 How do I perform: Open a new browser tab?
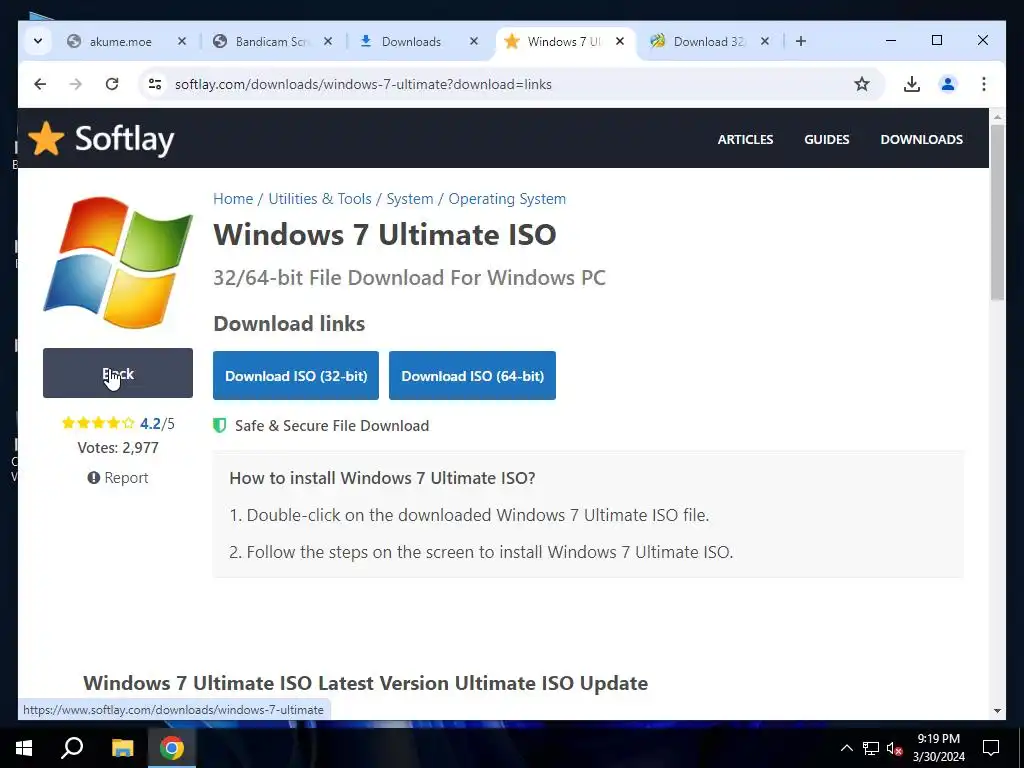pyautogui.click(x=801, y=41)
